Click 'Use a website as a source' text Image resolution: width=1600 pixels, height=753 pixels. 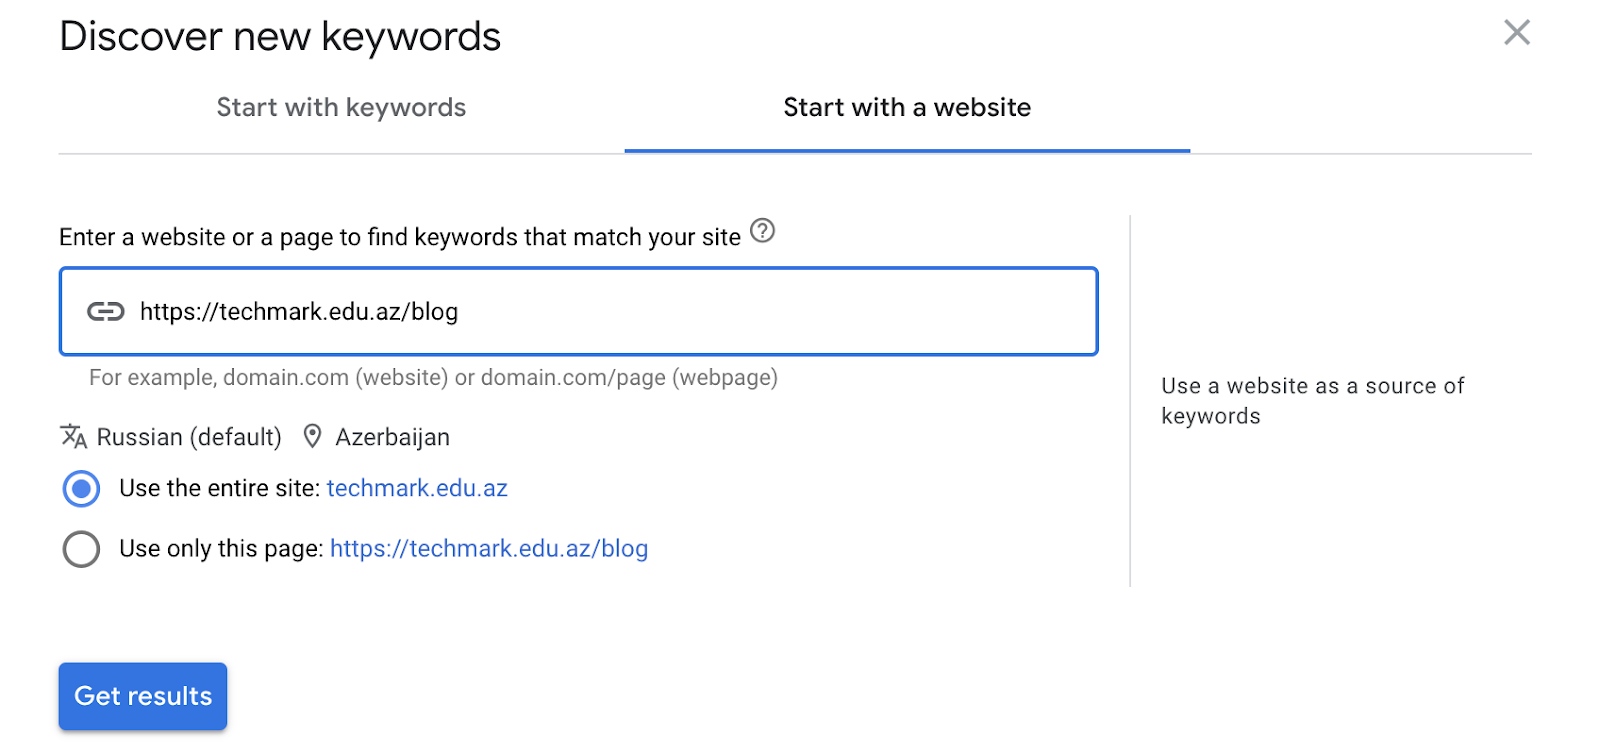(1312, 400)
